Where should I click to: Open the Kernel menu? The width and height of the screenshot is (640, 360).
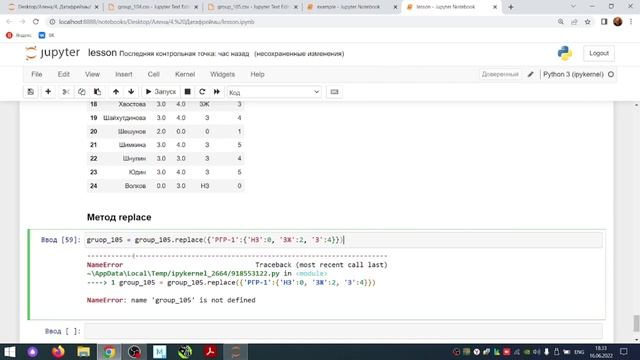coord(185,74)
